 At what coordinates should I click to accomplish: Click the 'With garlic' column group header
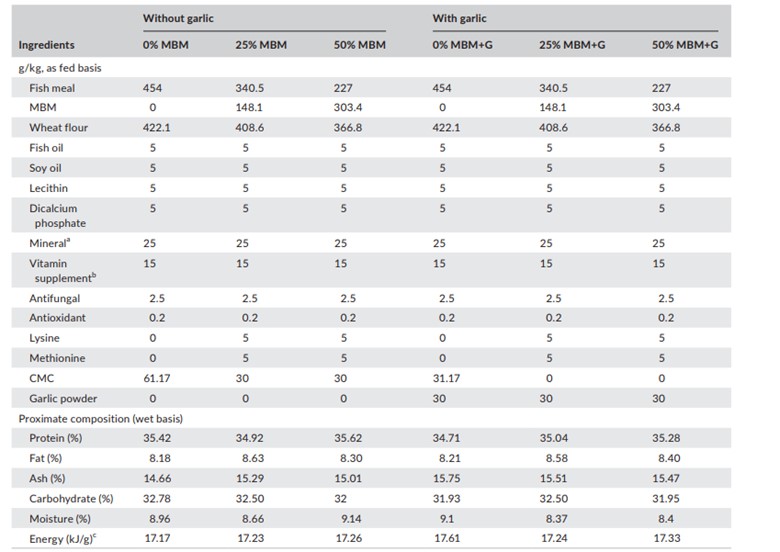(x=459, y=18)
